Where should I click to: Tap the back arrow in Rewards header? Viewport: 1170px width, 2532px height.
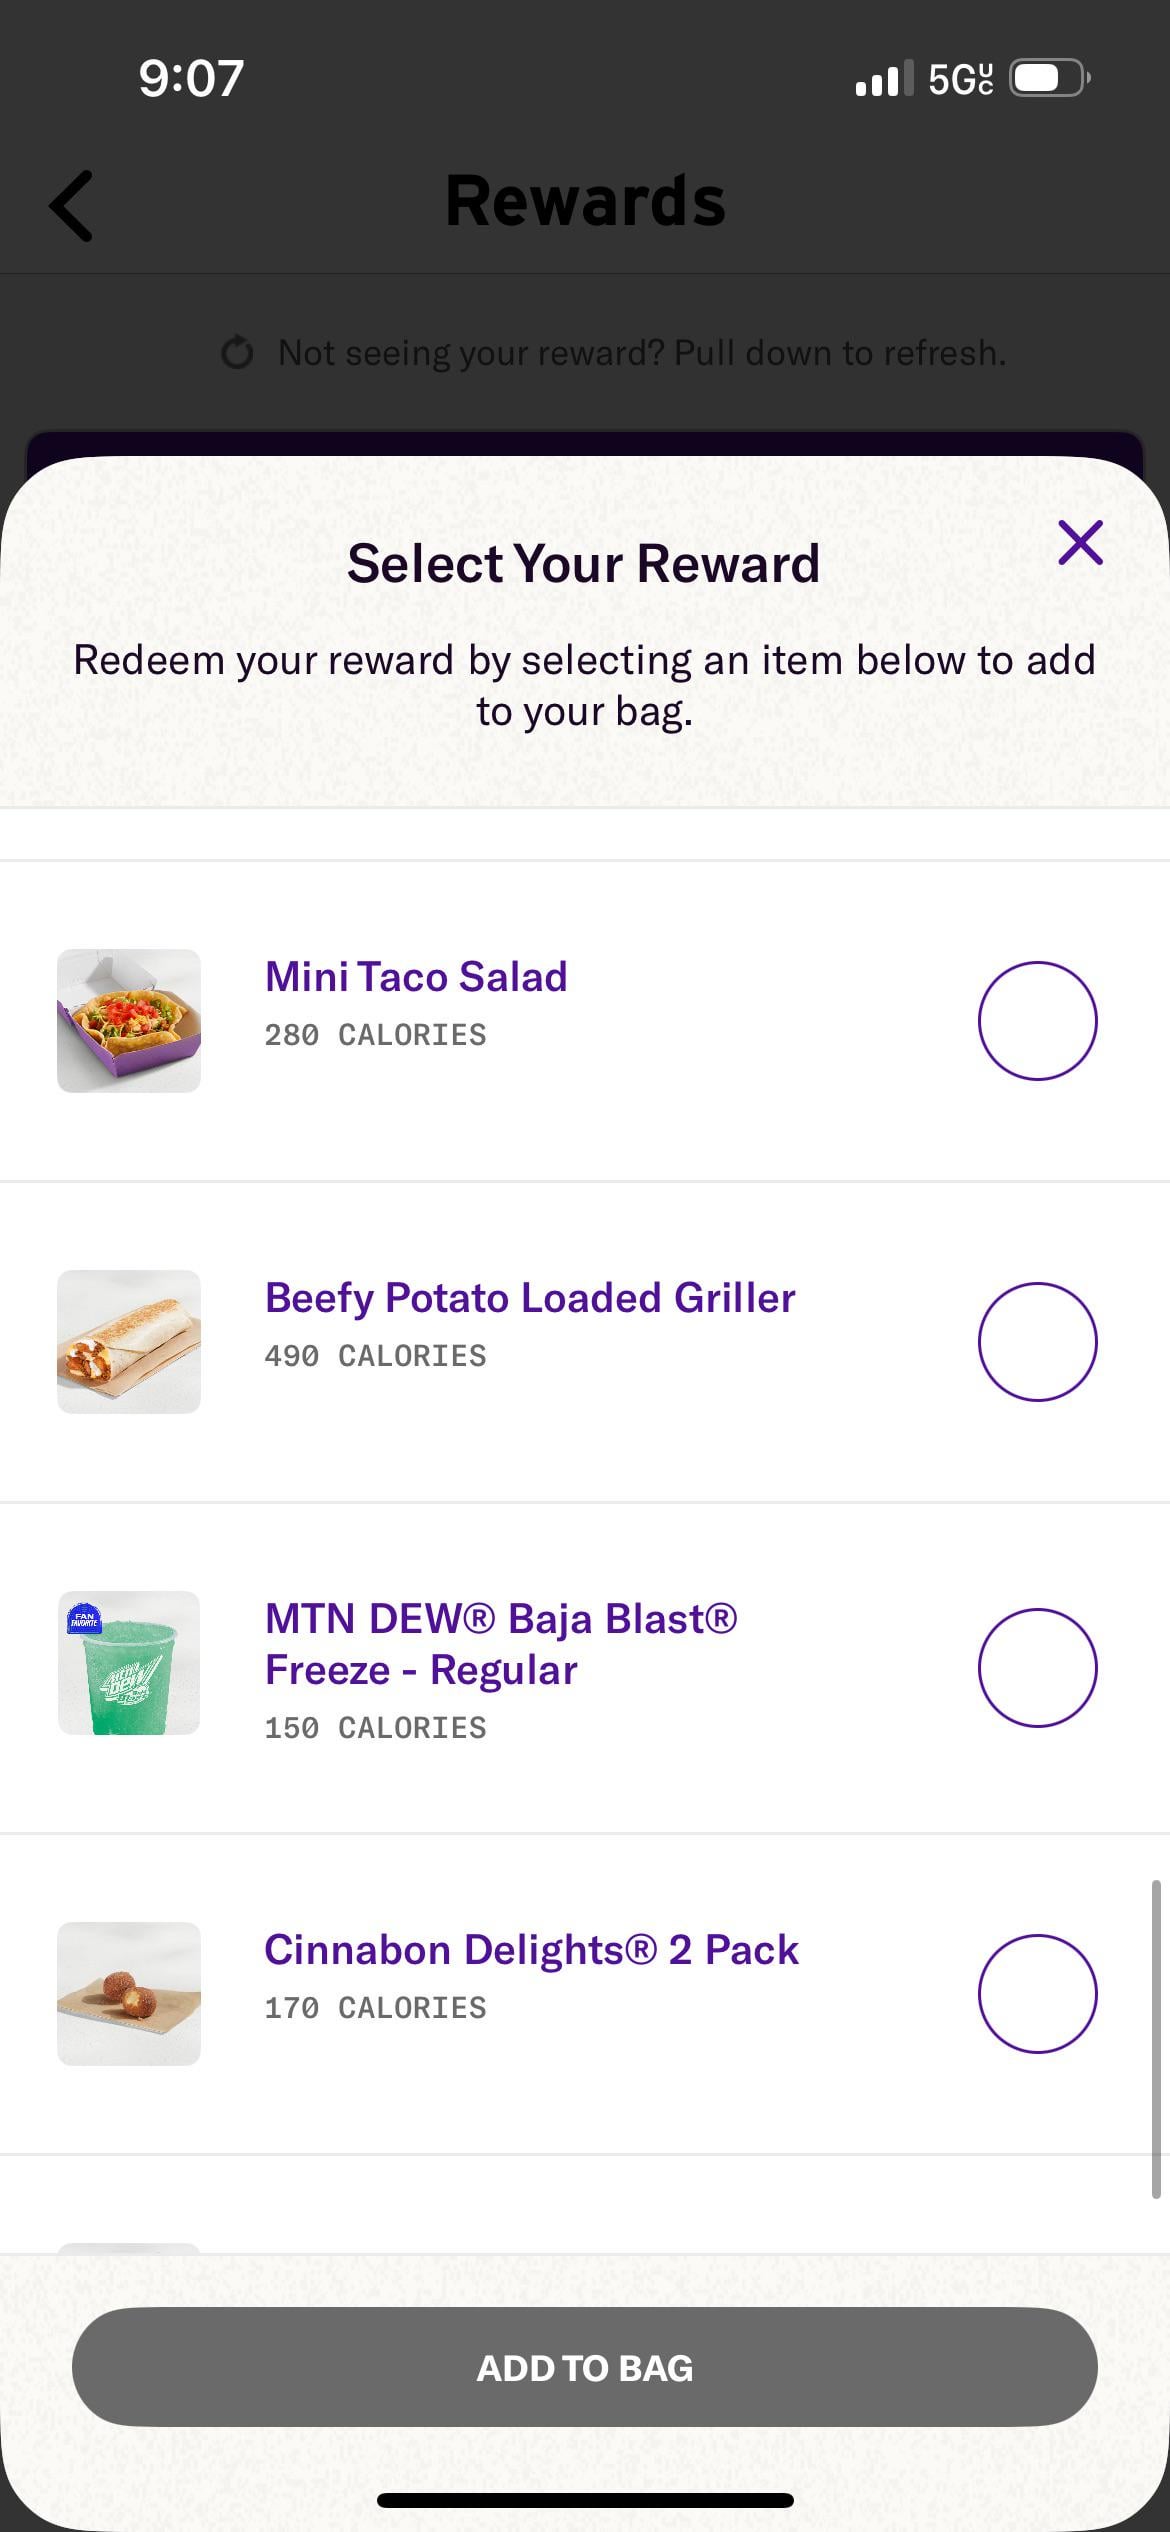pos(72,206)
